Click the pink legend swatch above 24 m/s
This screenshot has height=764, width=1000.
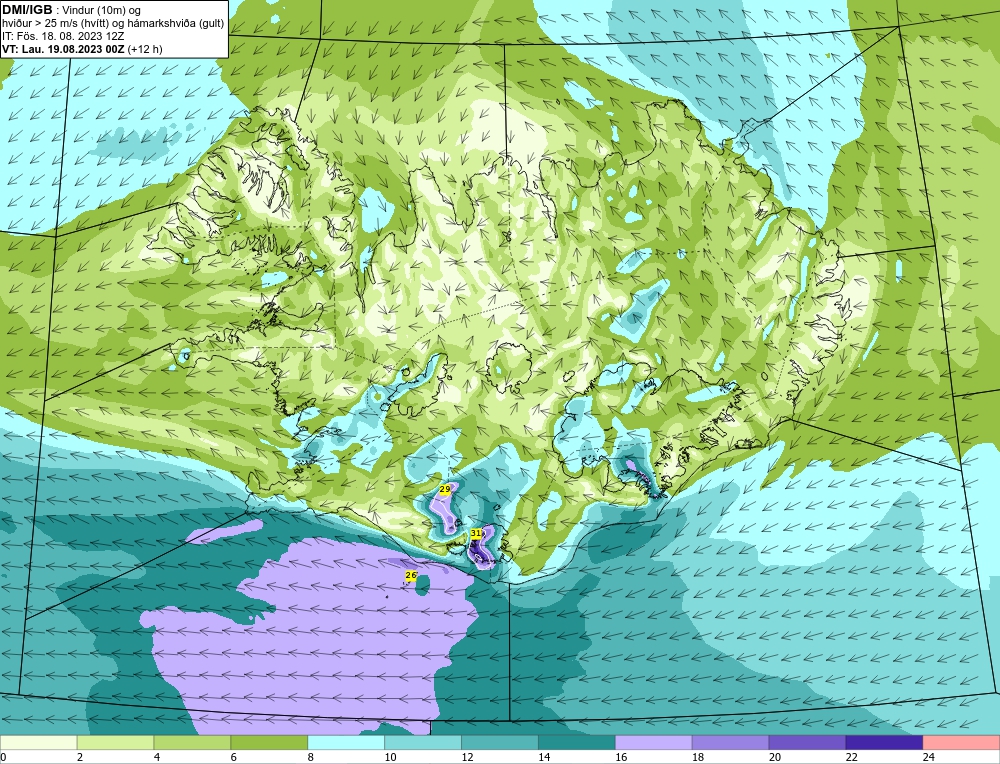click(961, 743)
